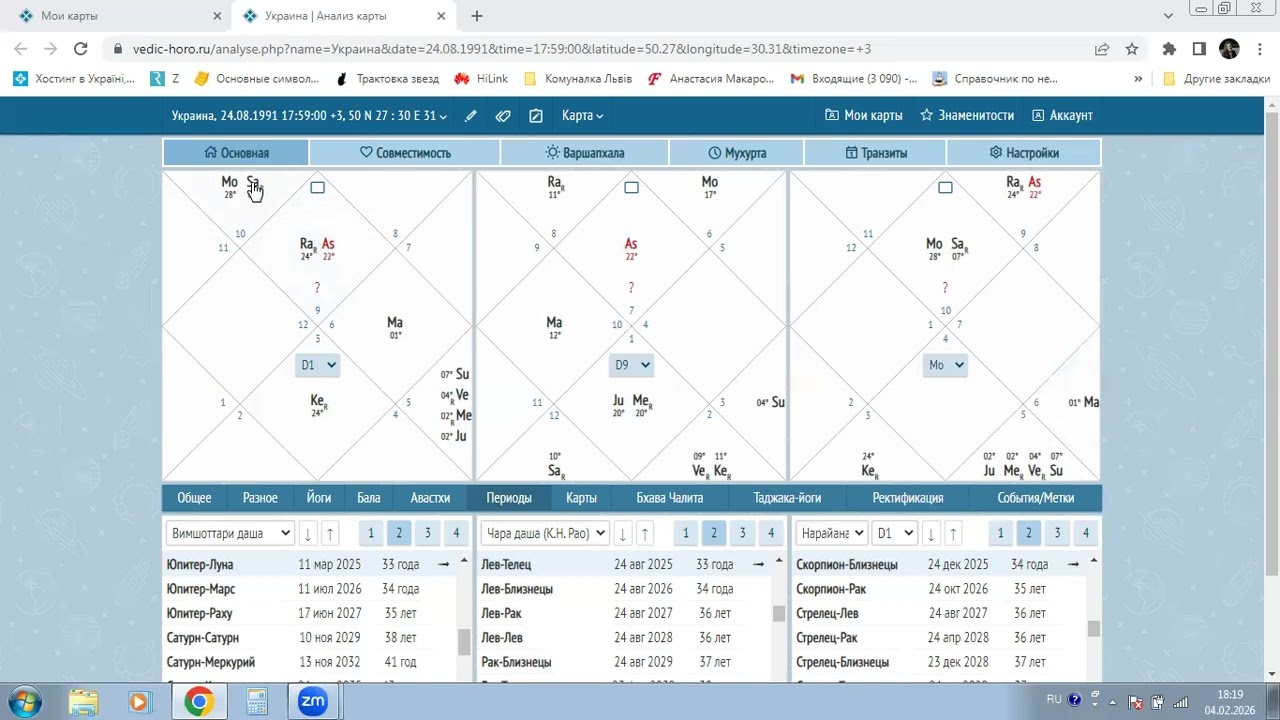This screenshot has width=1280, height=720.
Task: Open the Ректификация section
Action: tap(908, 498)
